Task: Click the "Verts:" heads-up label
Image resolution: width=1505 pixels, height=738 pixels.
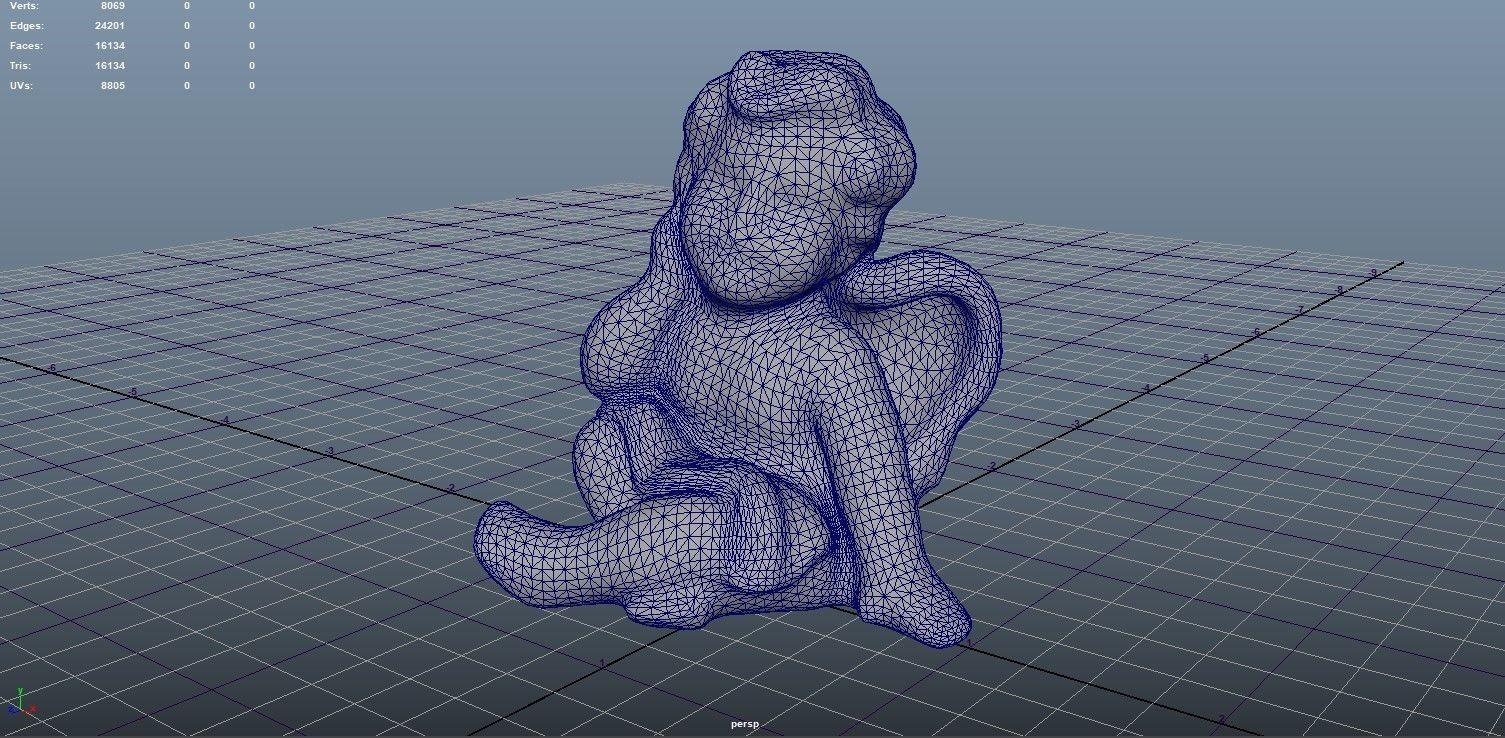Action: pyautogui.click(x=24, y=6)
